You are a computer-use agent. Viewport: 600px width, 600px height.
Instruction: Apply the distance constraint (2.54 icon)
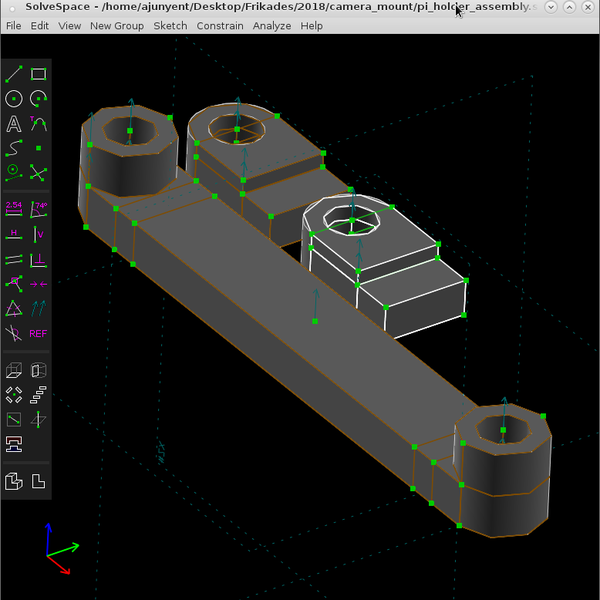point(14,208)
